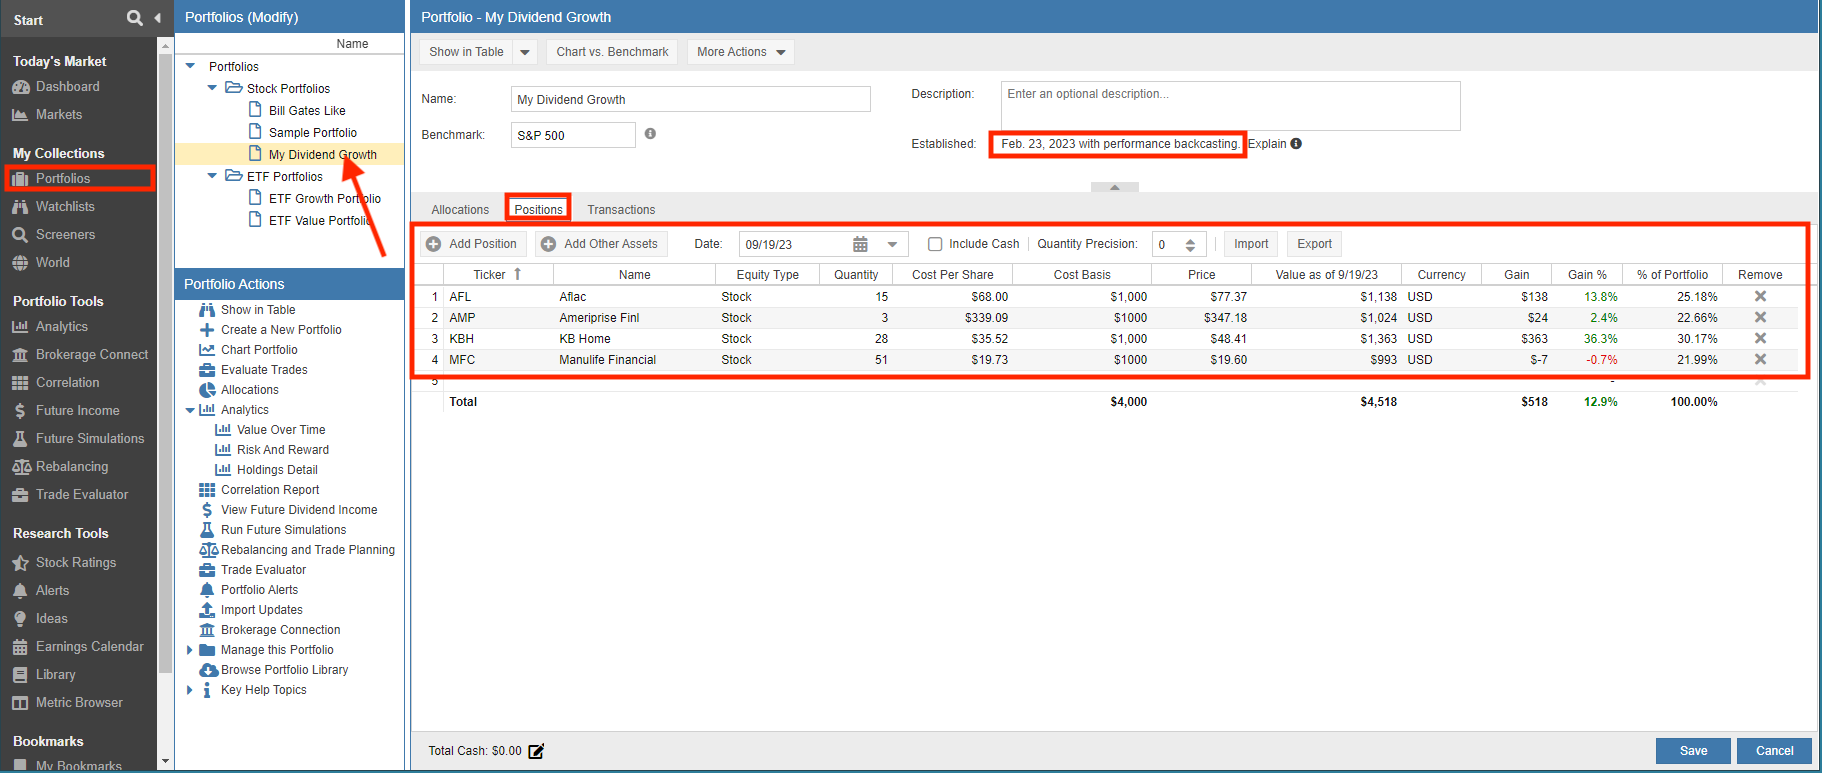Click the Benchmark S&P 500 field
The image size is (1822, 773).
[573, 135]
